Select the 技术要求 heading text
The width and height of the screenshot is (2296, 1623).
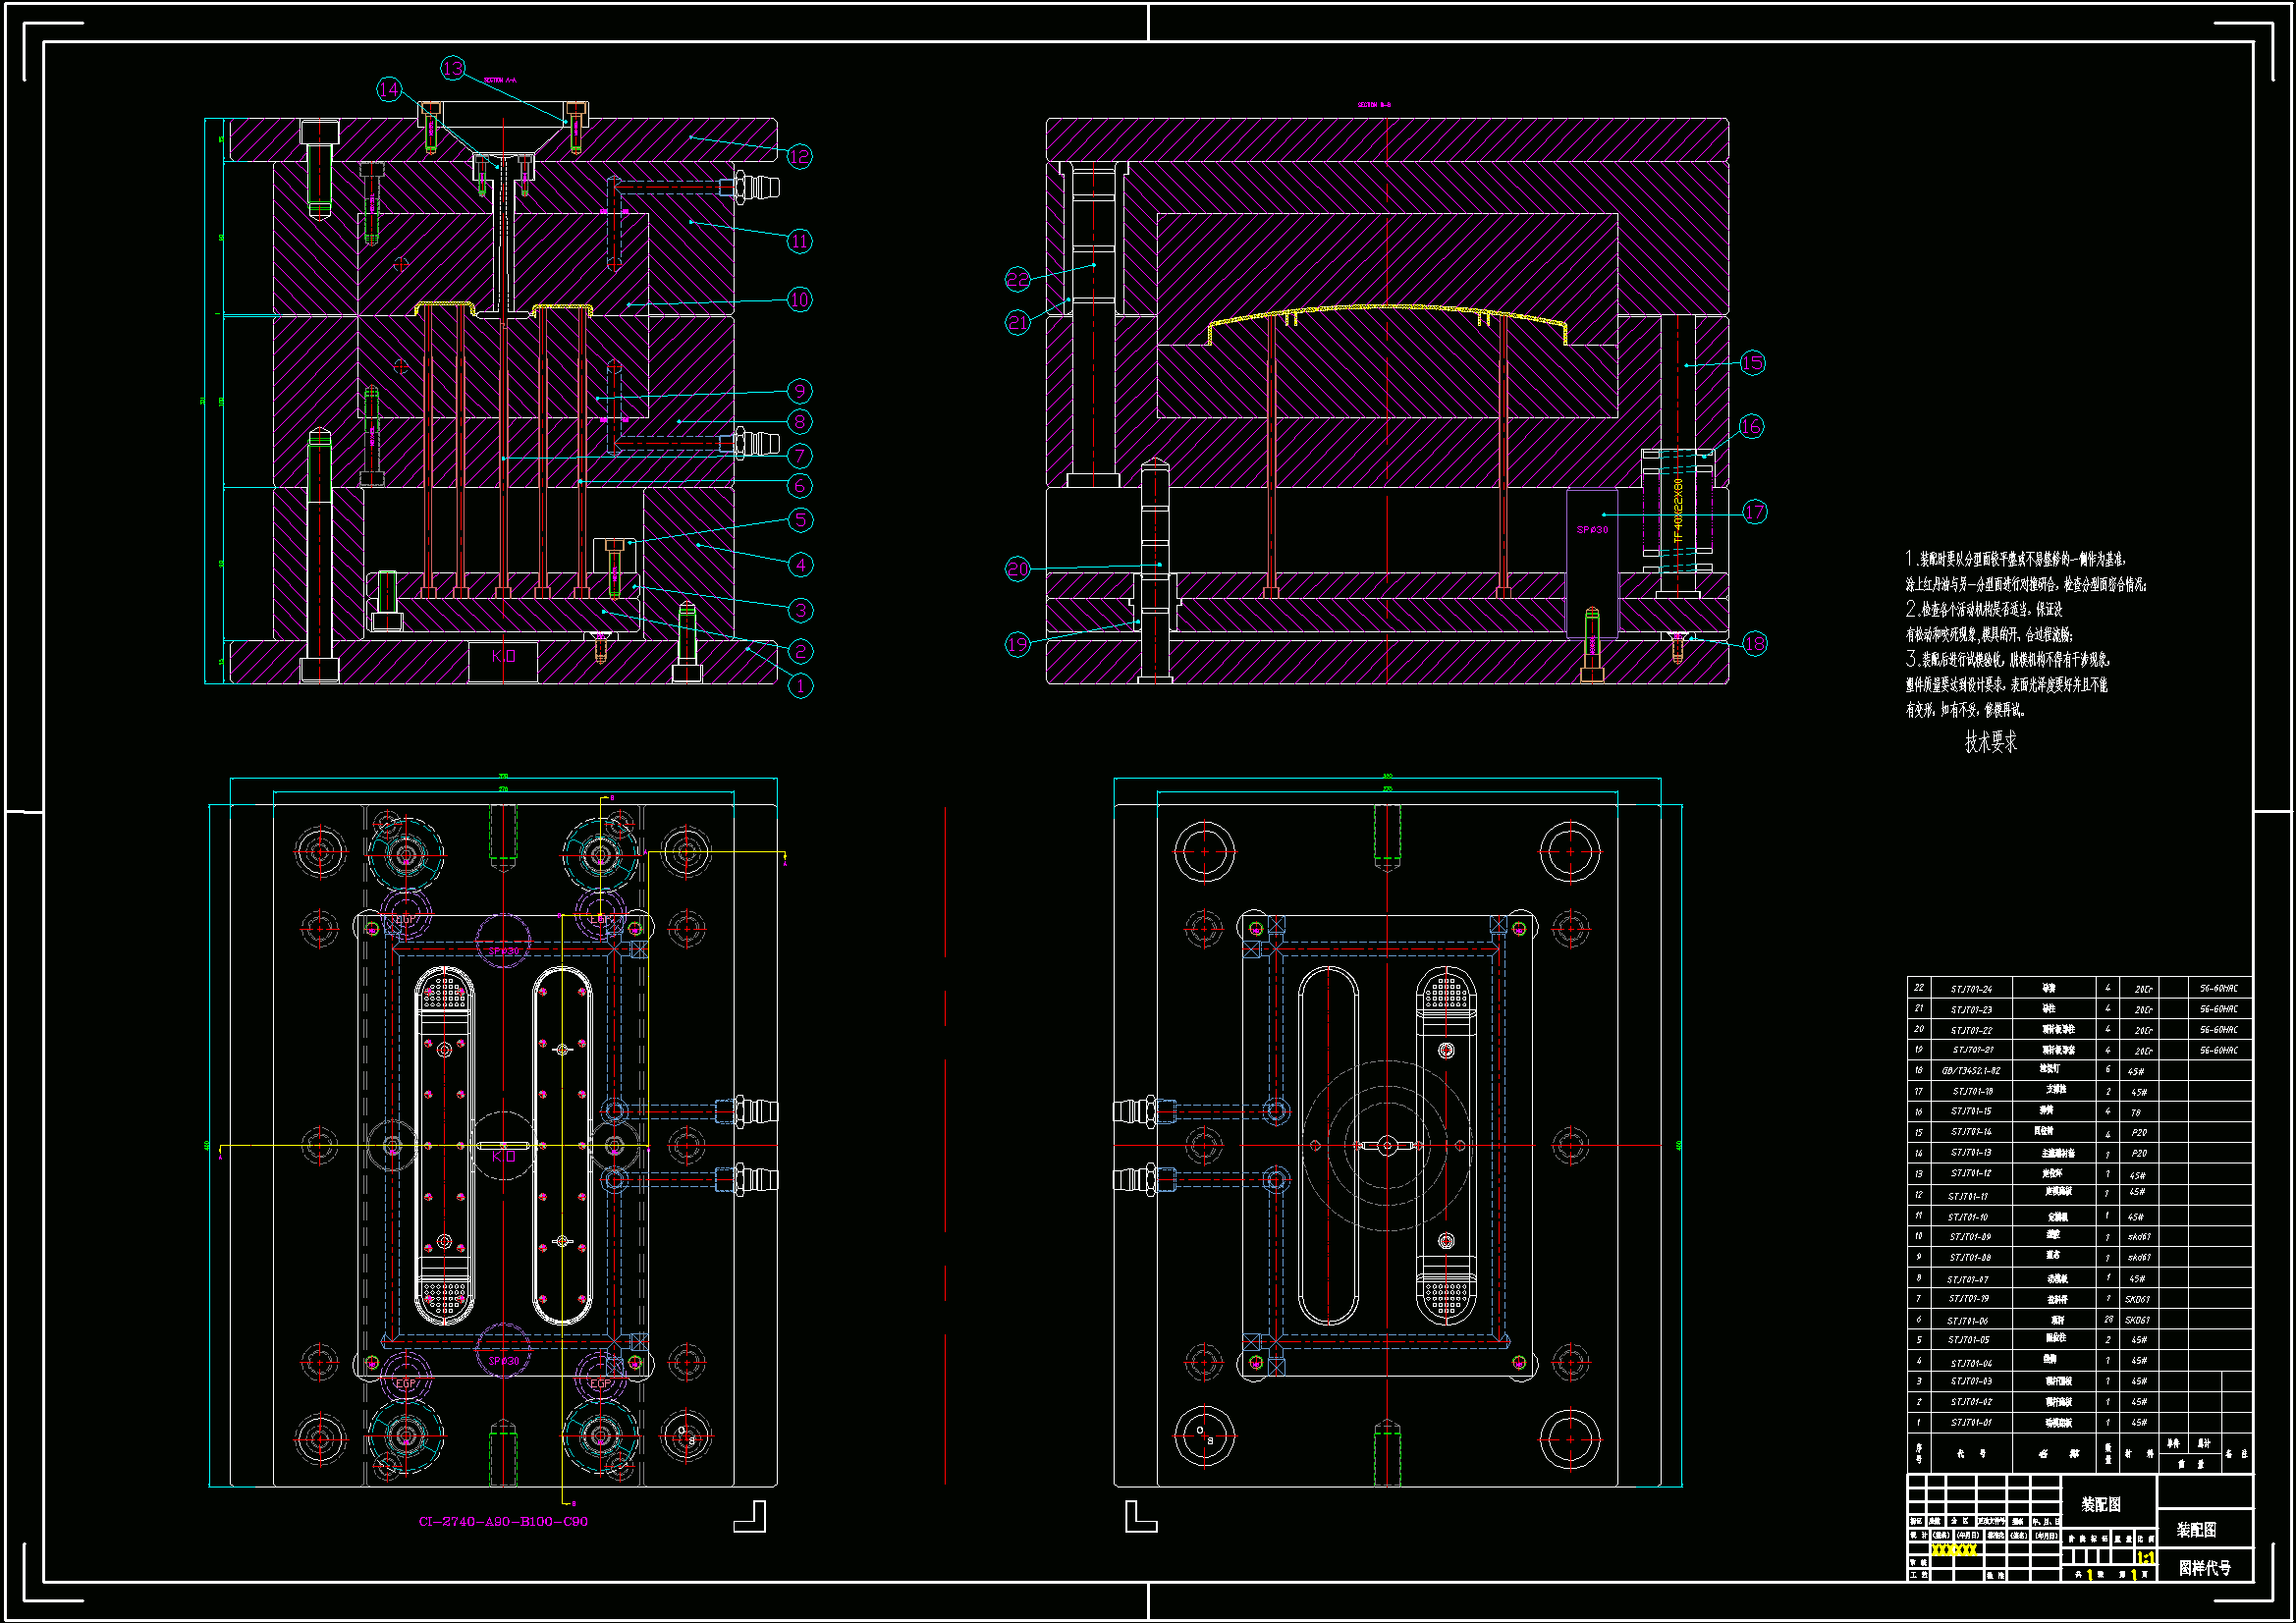(1990, 742)
